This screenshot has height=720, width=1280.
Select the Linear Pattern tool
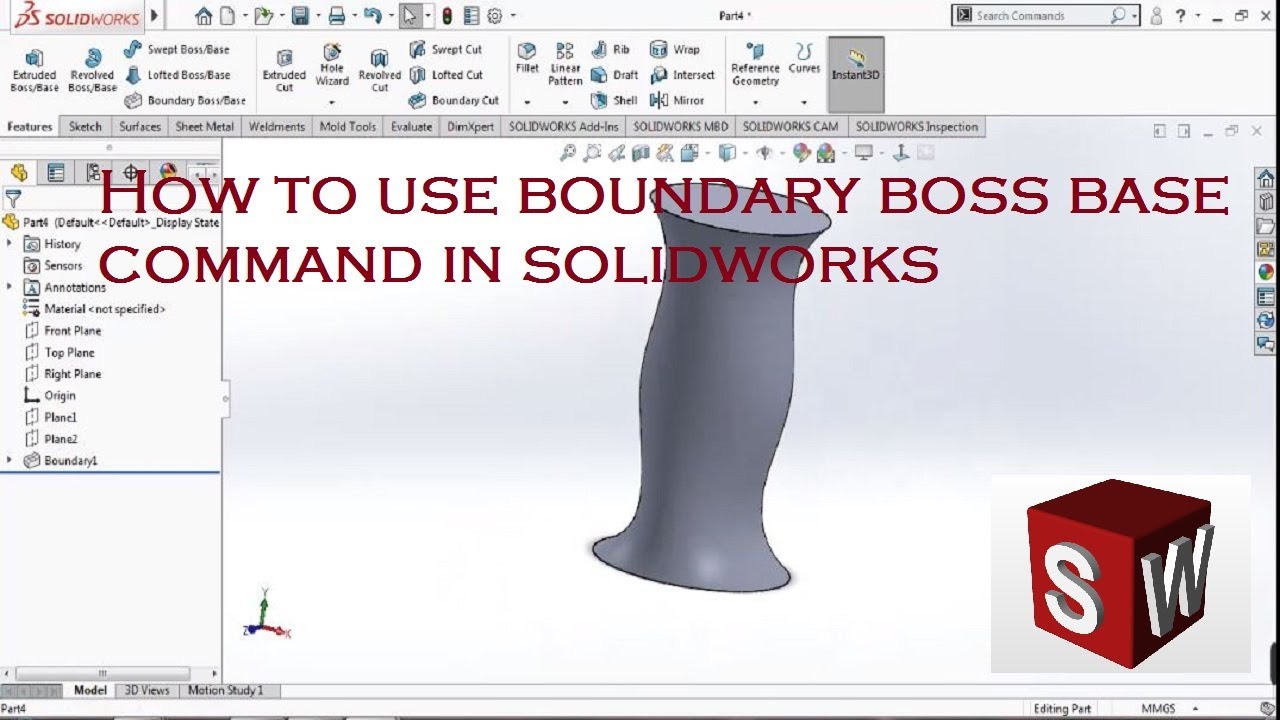[x=565, y=64]
